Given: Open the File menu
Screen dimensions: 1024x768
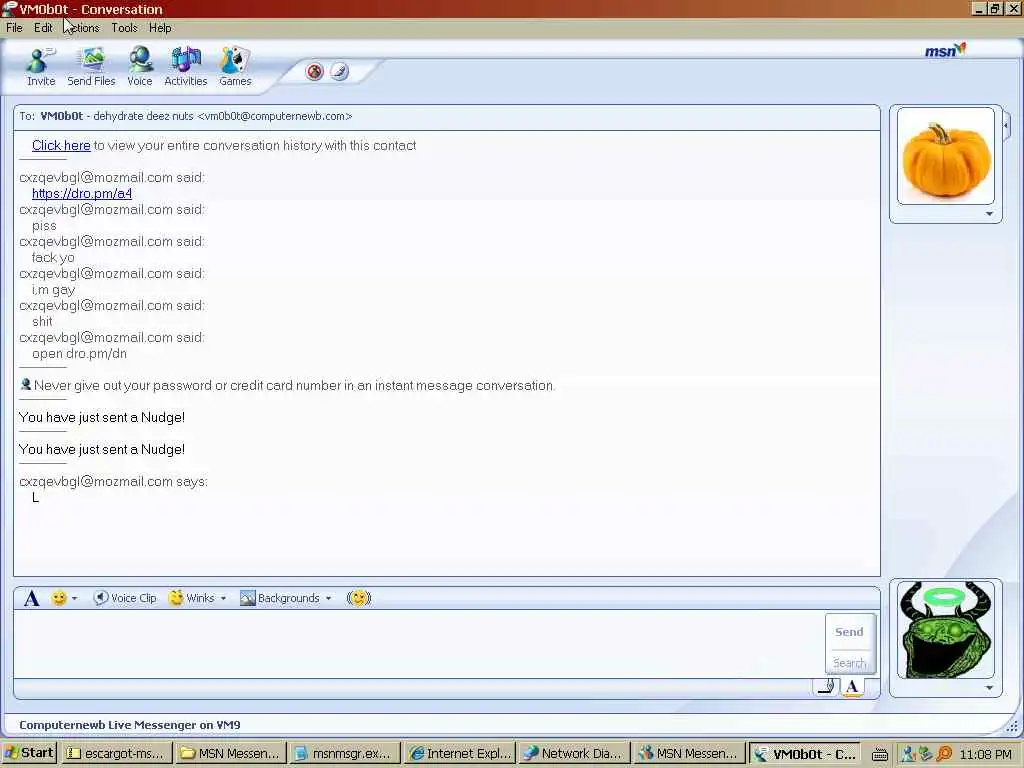Looking at the screenshot, I should (x=14, y=27).
